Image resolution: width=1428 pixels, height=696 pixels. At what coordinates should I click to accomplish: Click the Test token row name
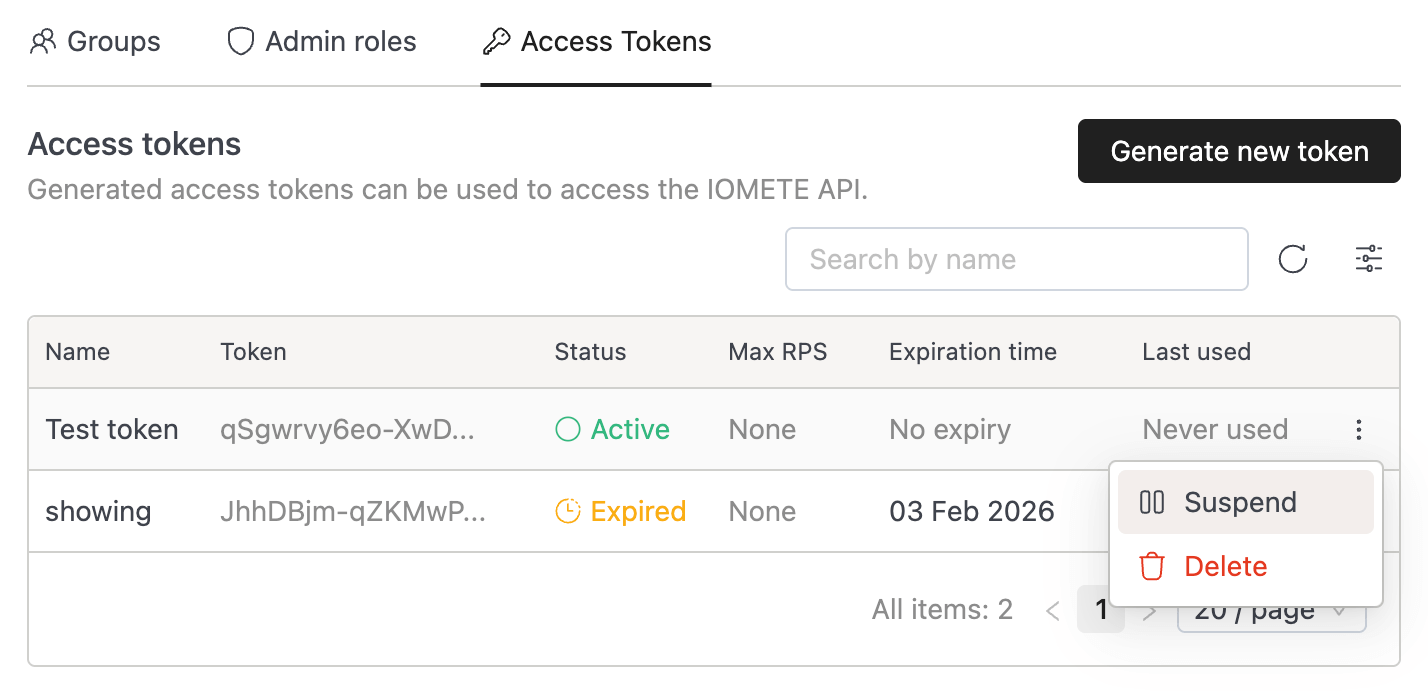click(x=112, y=430)
